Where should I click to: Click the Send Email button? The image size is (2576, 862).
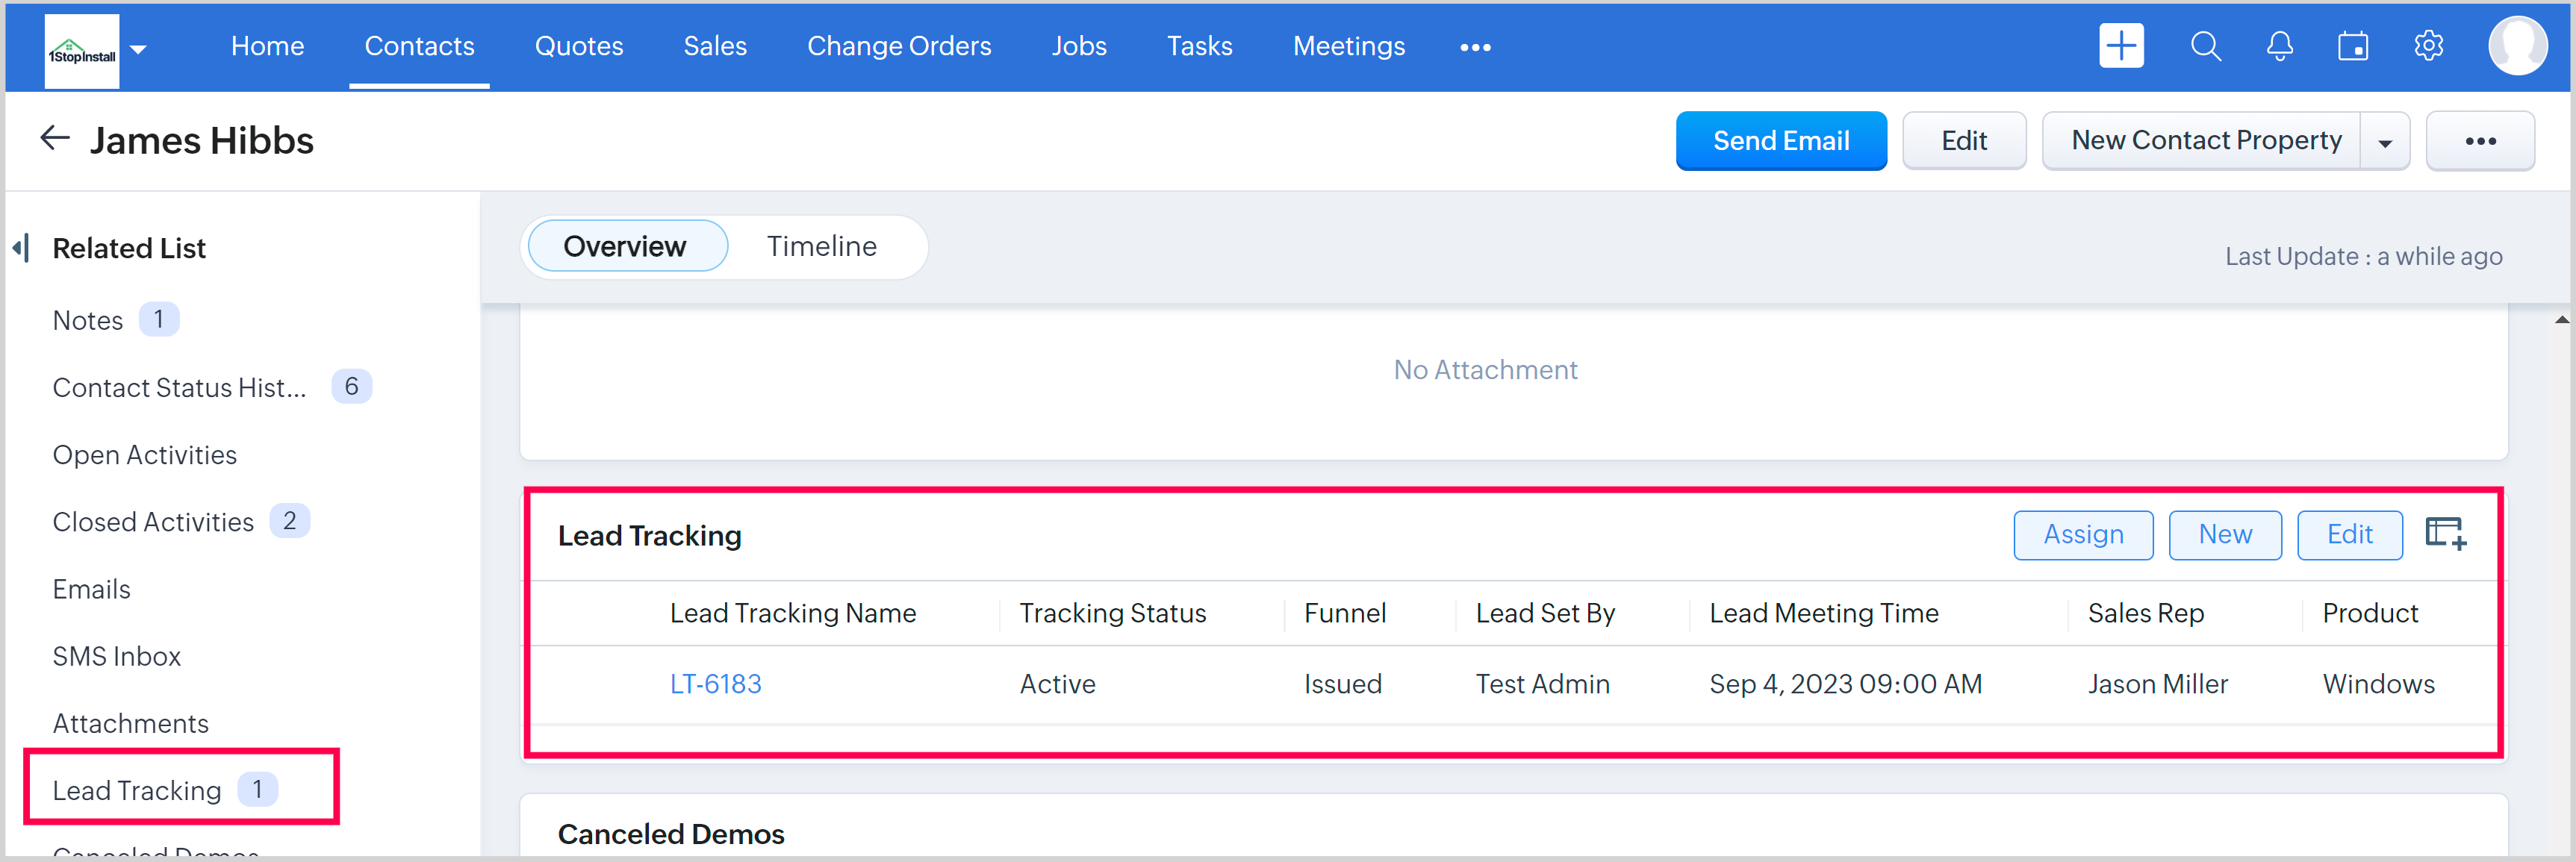point(1780,141)
